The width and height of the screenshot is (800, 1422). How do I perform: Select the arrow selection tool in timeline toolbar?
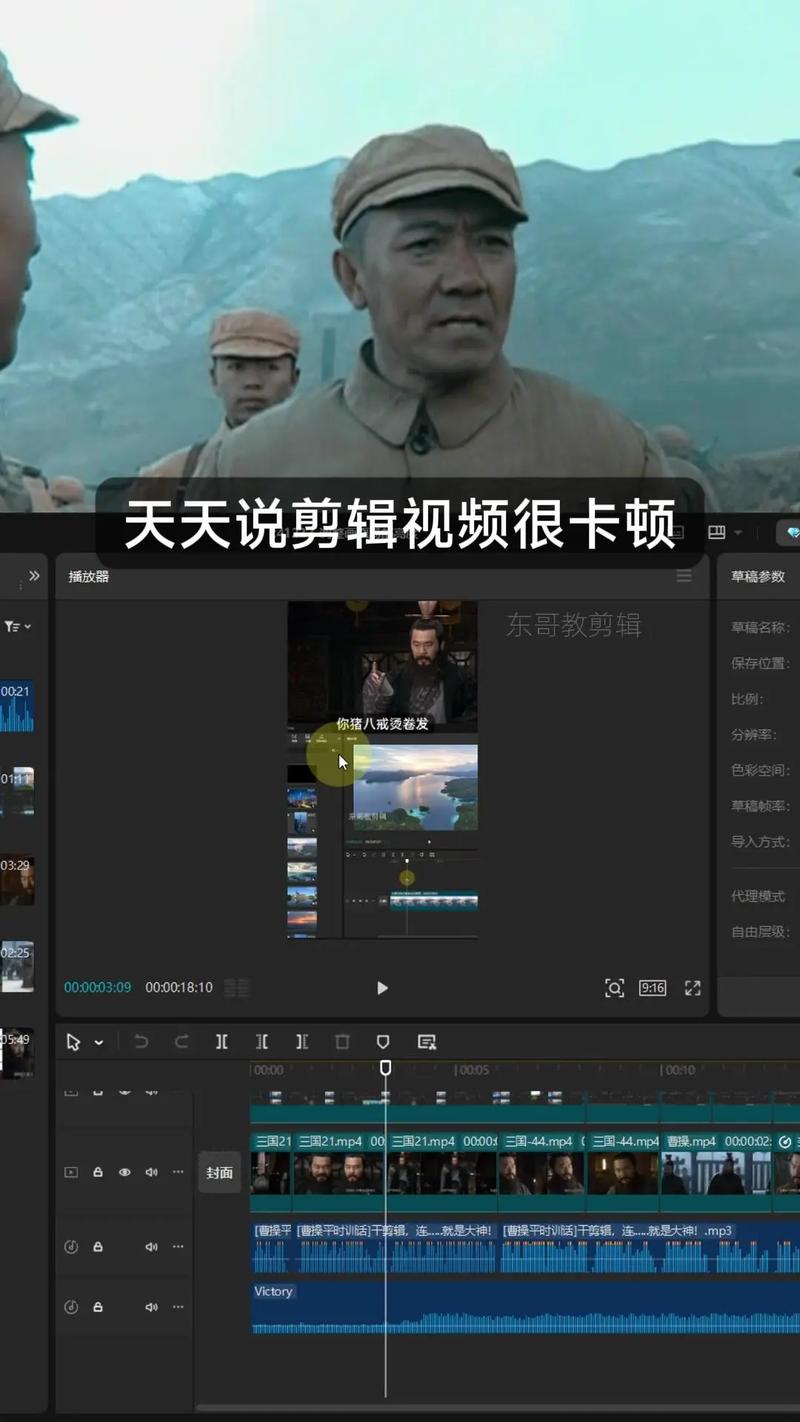tap(73, 1042)
